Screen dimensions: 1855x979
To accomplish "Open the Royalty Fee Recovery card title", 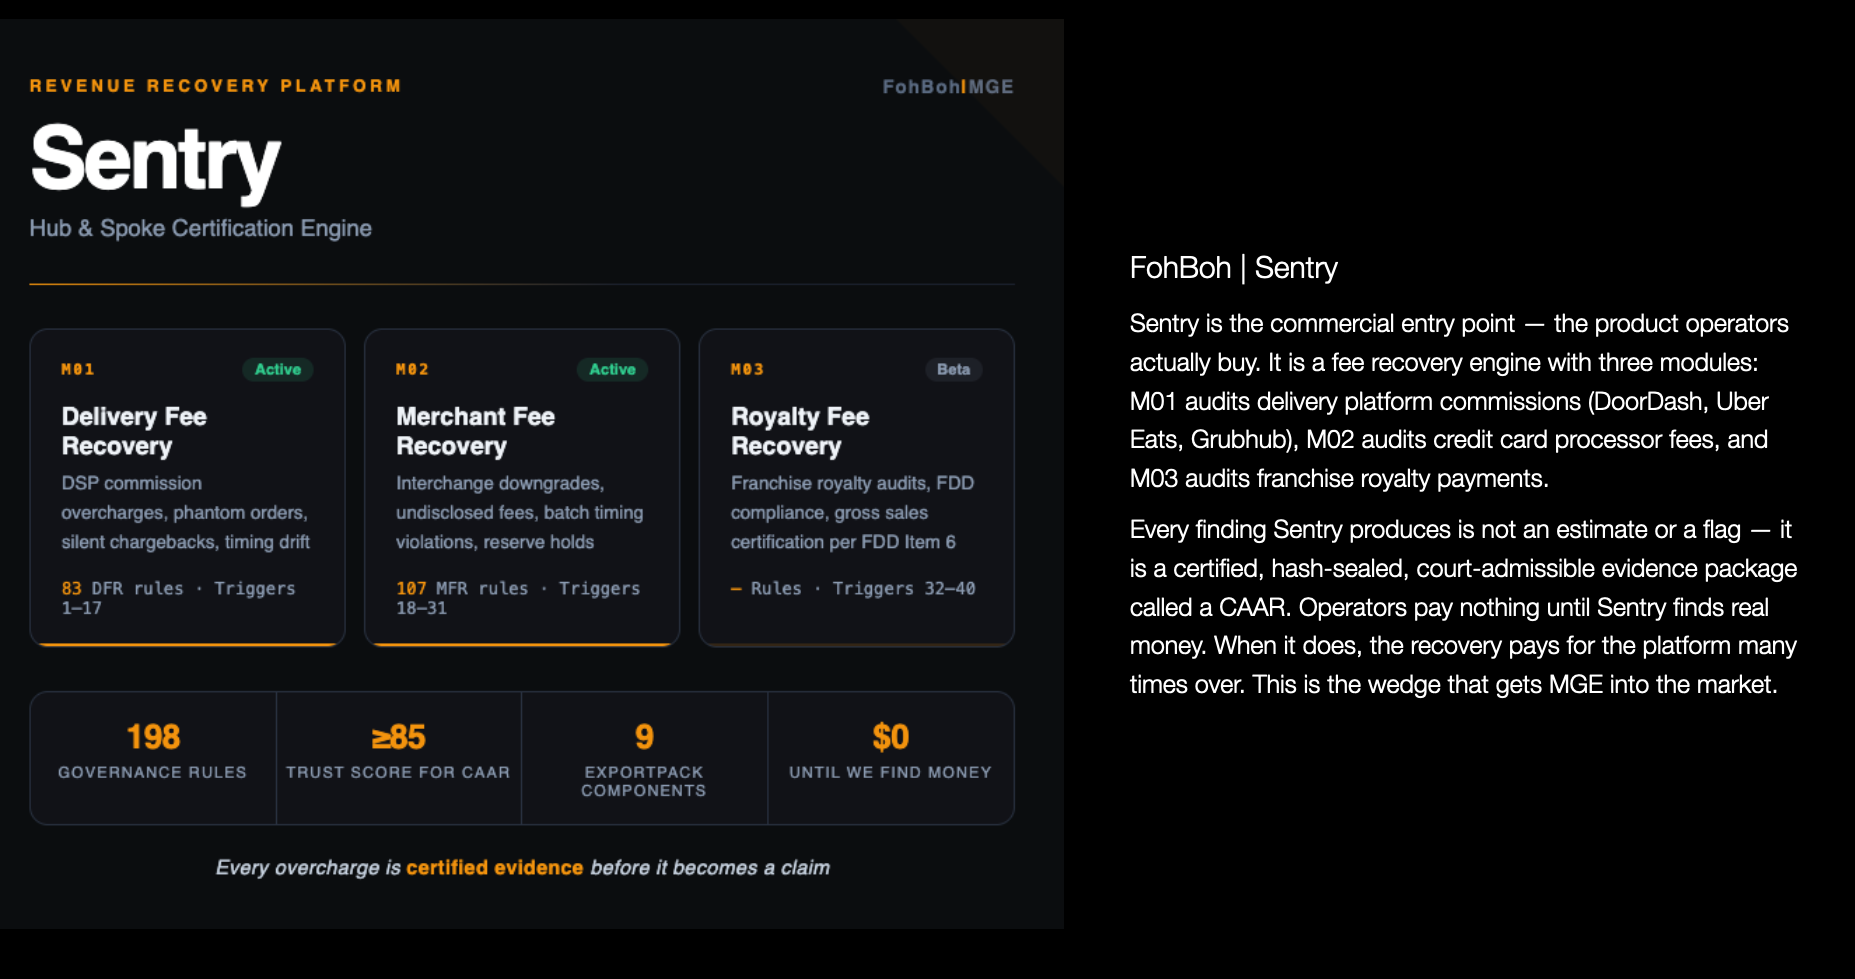I will (799, 431).
